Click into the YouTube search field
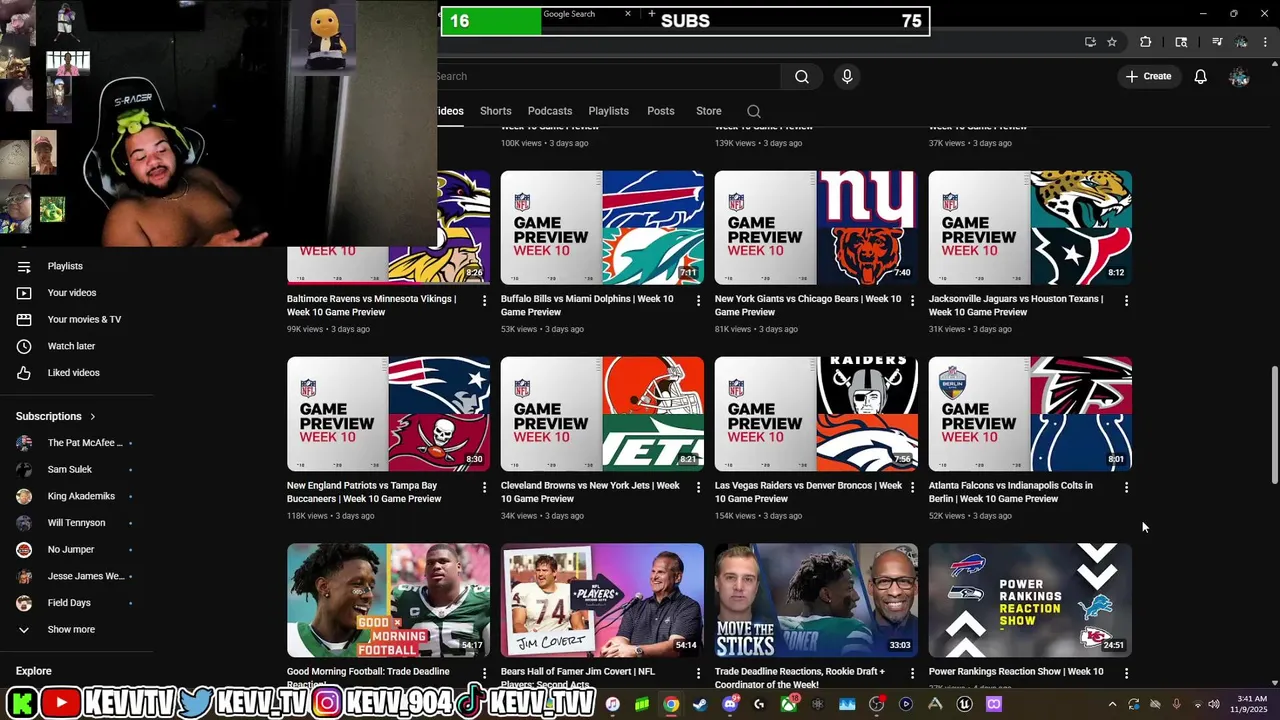1280x720 pixels. coord(608,76)
